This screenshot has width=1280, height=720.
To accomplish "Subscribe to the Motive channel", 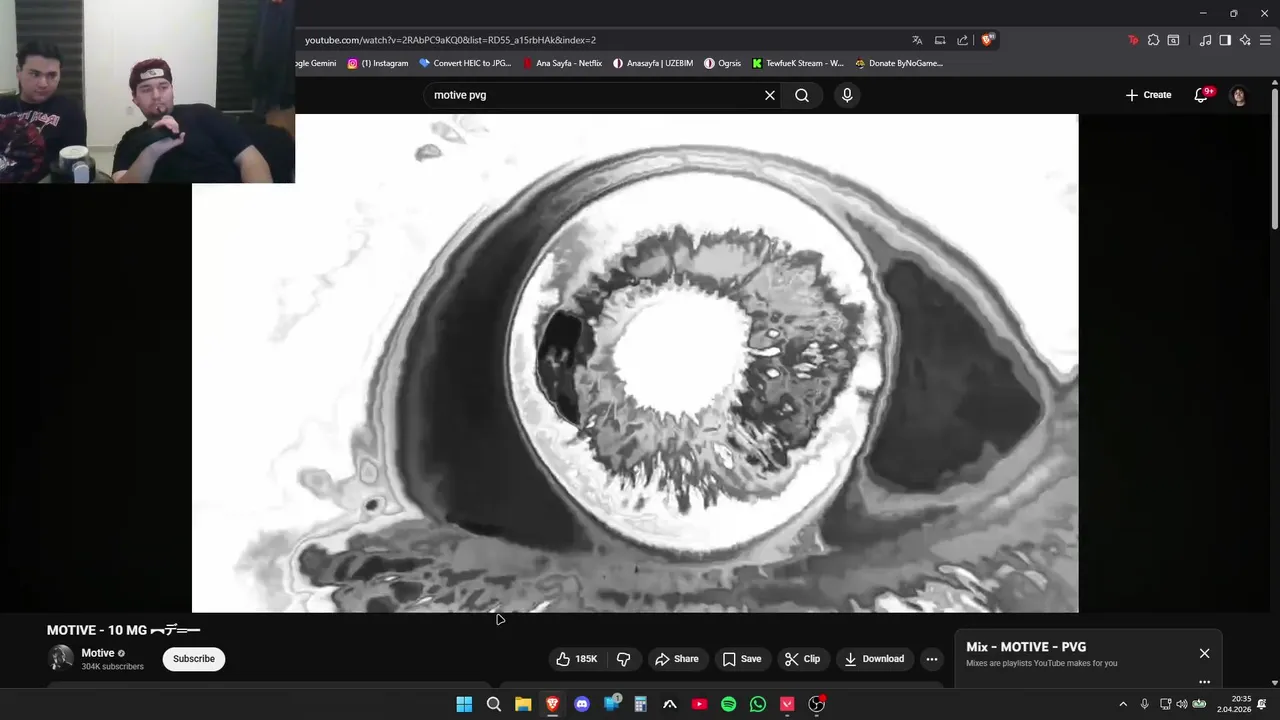I will tap(194, 659).
